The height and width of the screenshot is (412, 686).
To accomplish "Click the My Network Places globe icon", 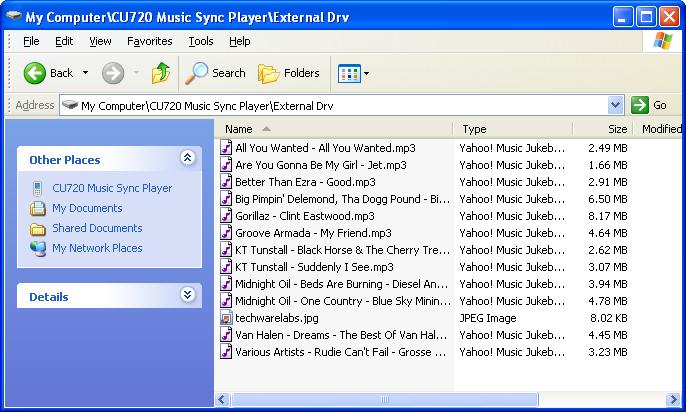I will pos(38,248).
